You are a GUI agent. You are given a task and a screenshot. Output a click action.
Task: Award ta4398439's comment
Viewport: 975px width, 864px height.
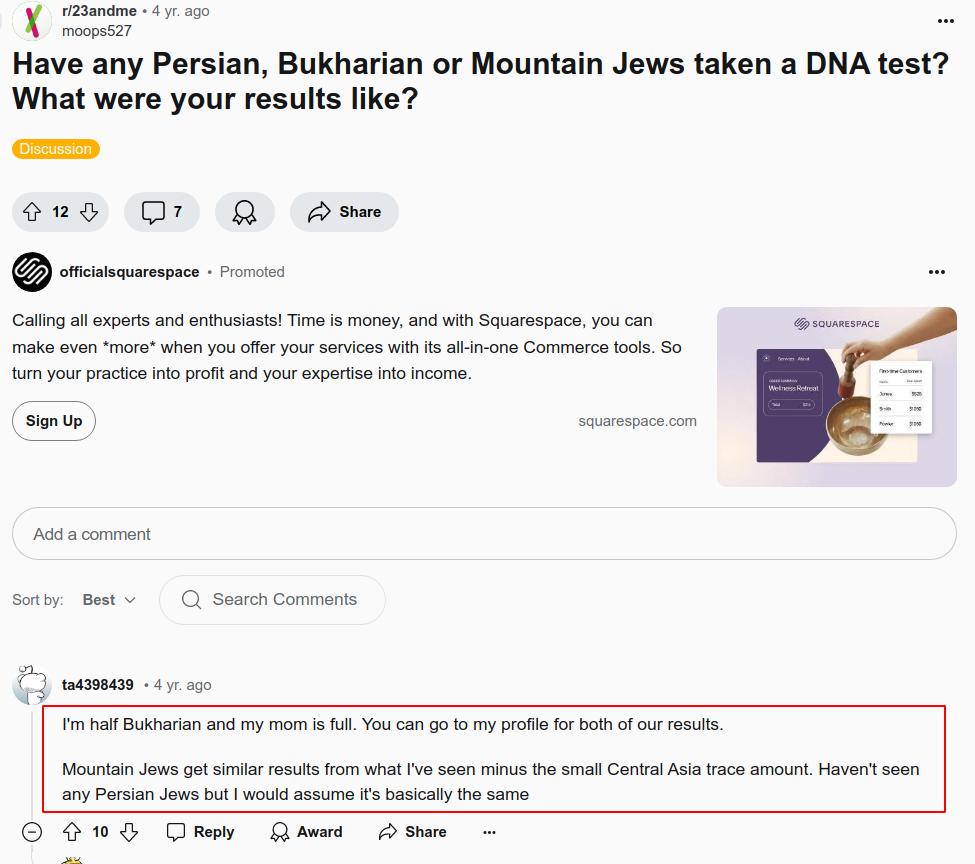[x=307, y=832]
